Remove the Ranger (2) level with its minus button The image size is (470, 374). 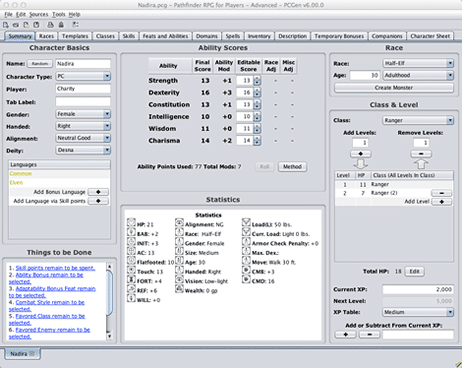click(442, 193)
